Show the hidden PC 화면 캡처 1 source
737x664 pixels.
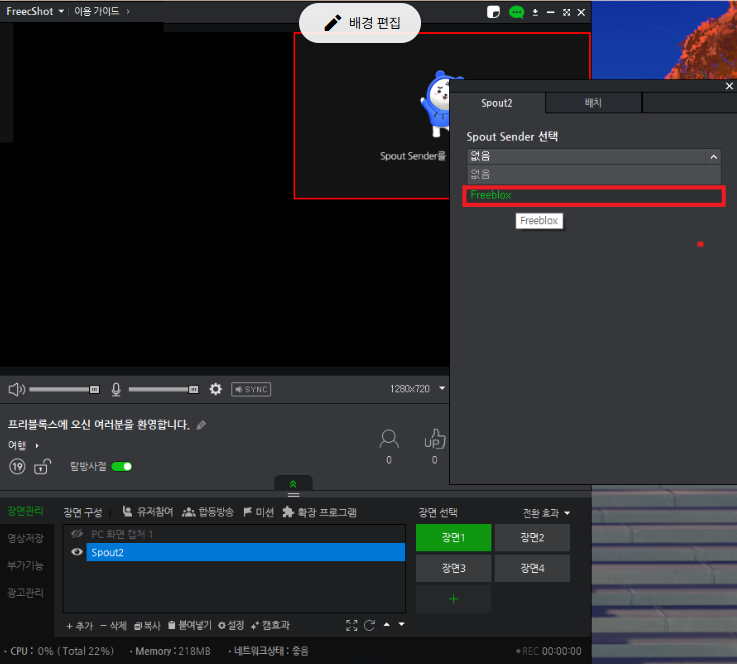(x=77, y=534)
